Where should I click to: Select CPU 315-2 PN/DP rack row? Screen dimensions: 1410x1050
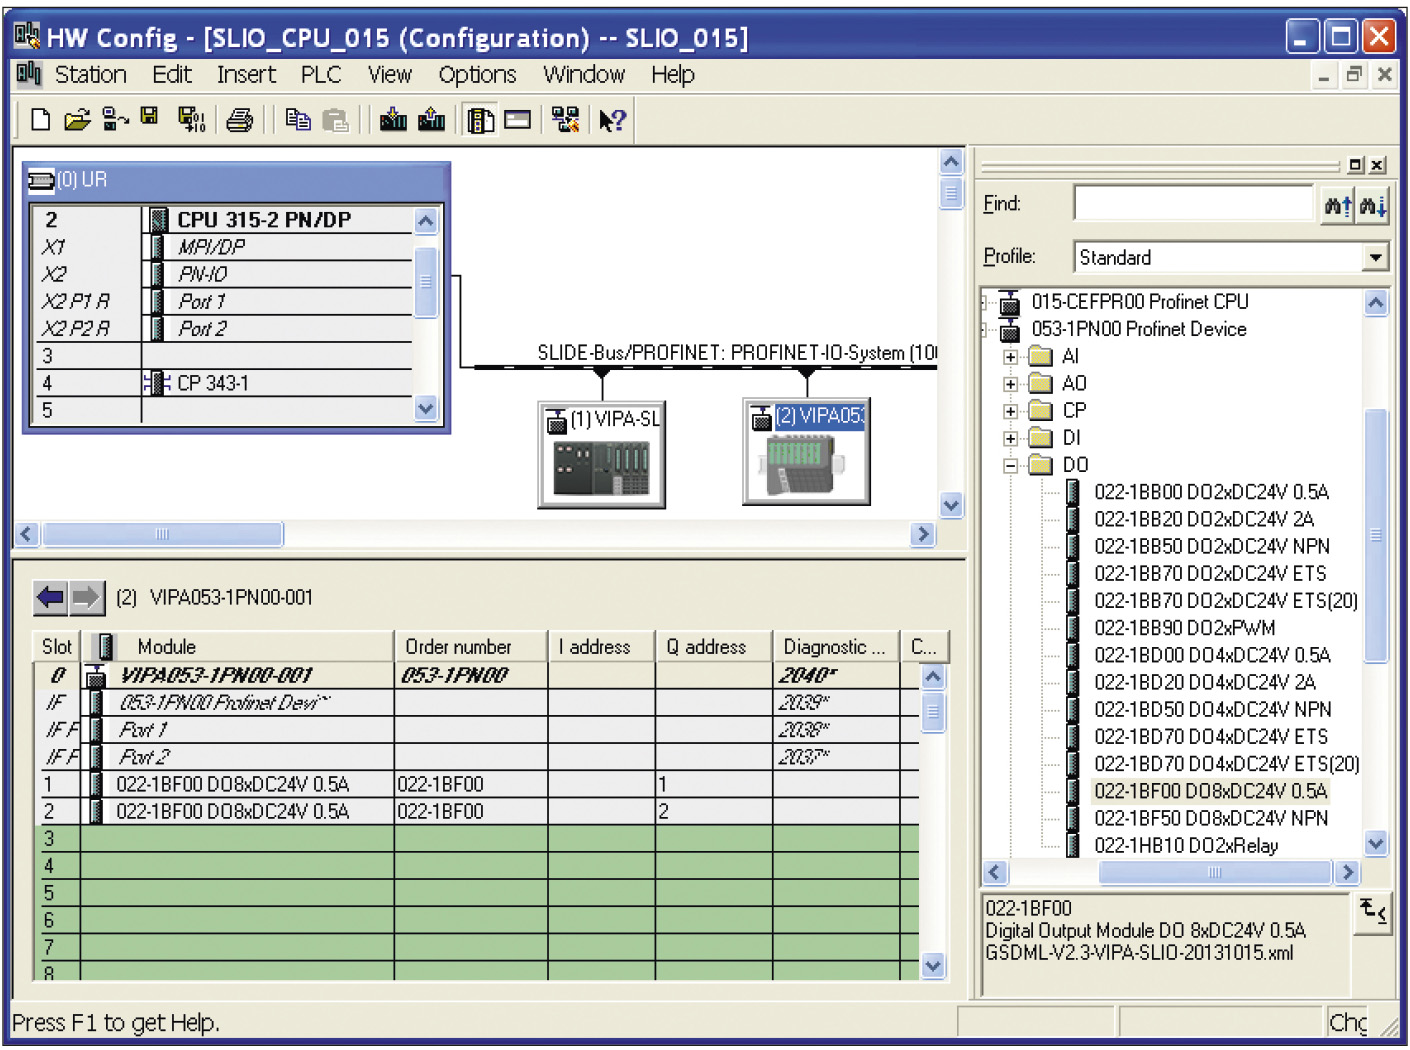point(223,220)
